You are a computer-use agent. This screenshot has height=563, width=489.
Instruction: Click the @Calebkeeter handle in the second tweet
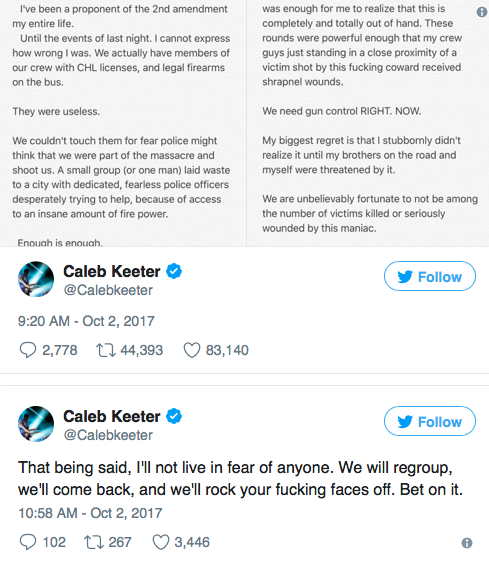[x=108, y=435]
